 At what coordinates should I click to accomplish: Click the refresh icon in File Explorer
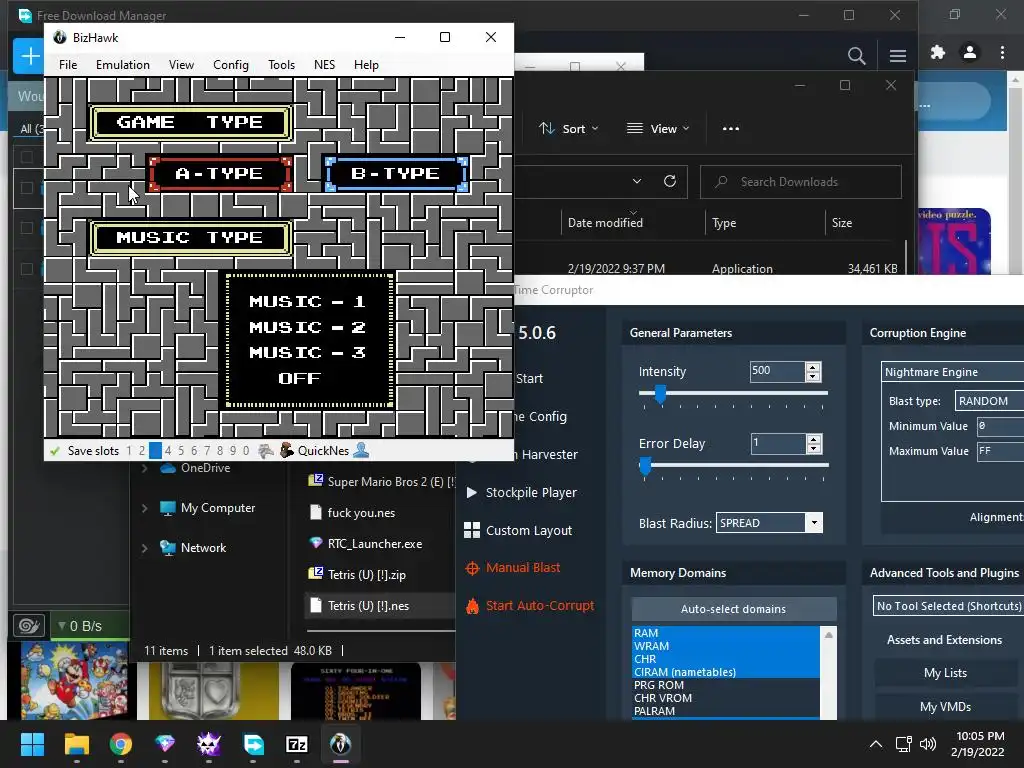670,182
